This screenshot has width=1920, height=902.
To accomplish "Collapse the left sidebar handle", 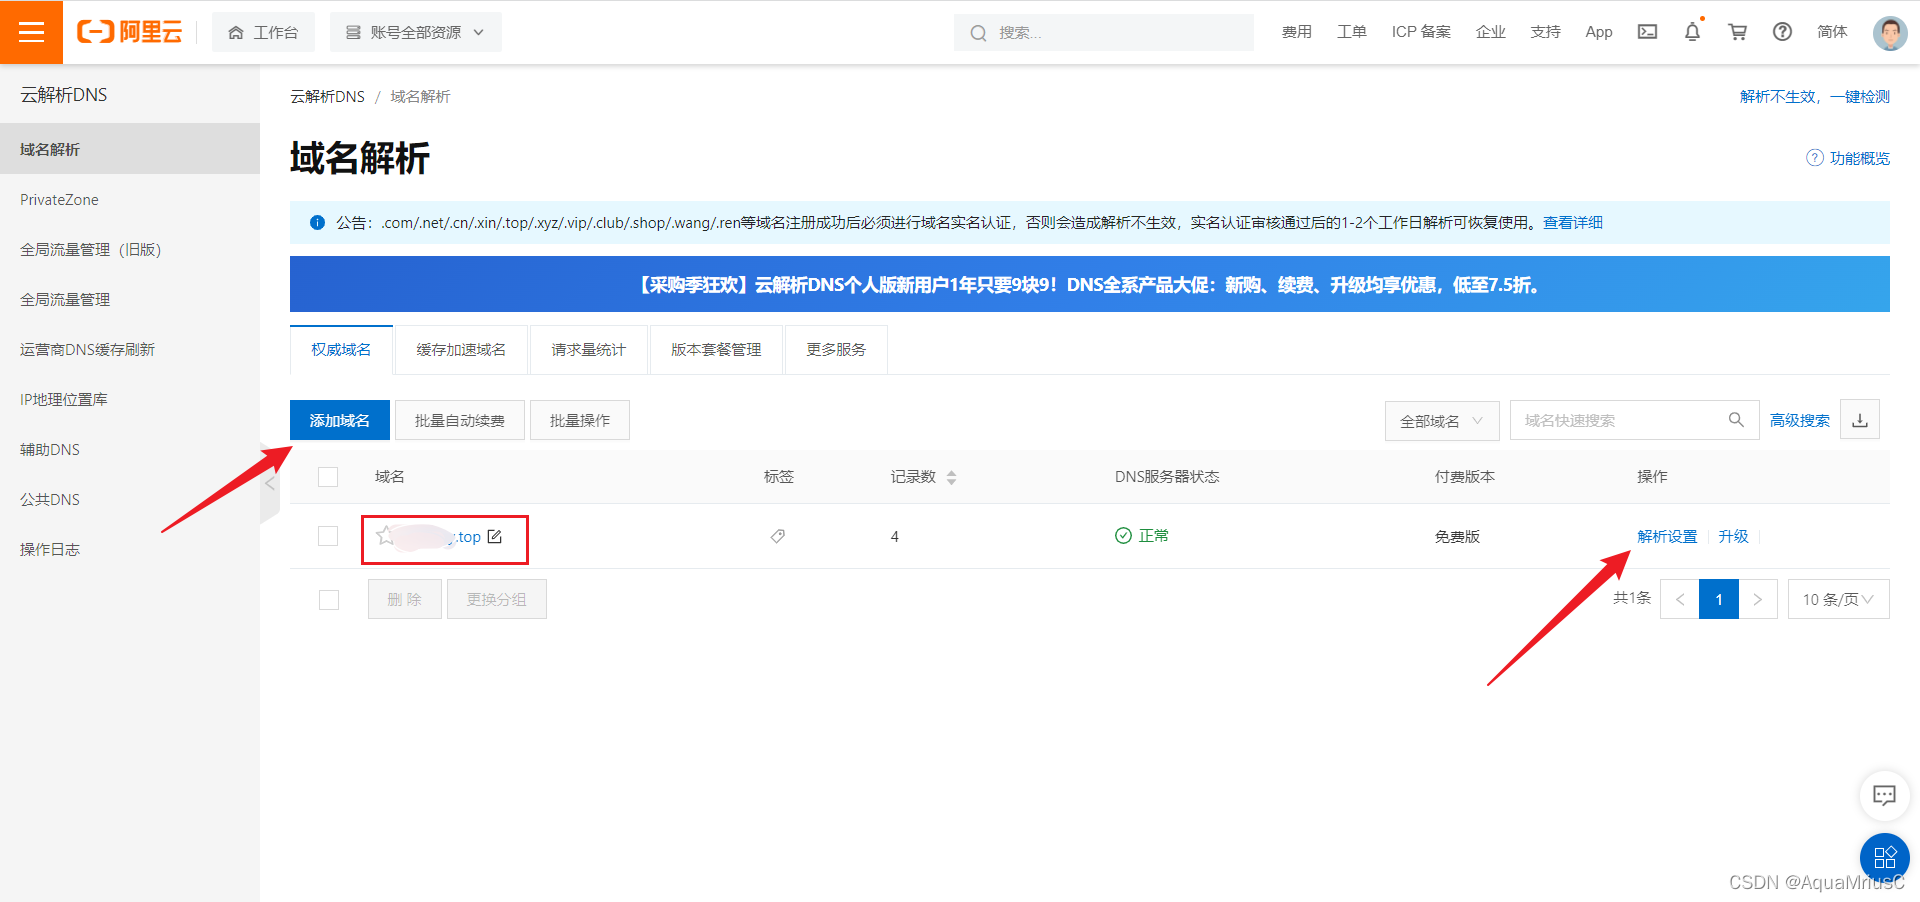I will click(x=270, y=483).
